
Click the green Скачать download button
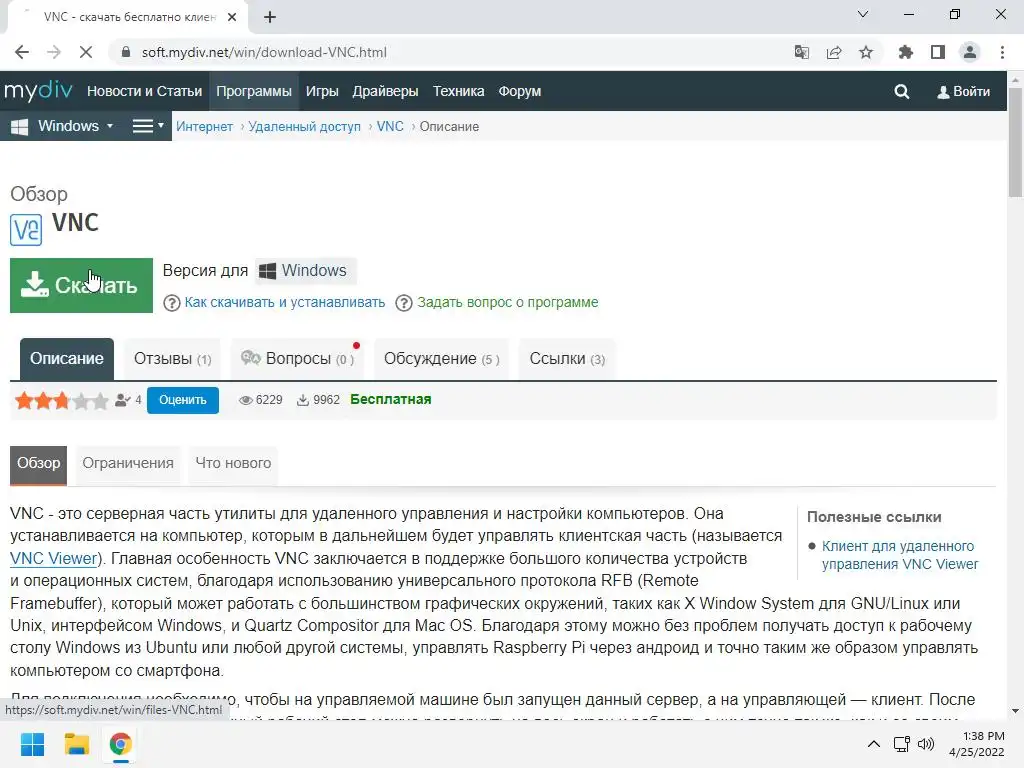click(x=81, y=285)
